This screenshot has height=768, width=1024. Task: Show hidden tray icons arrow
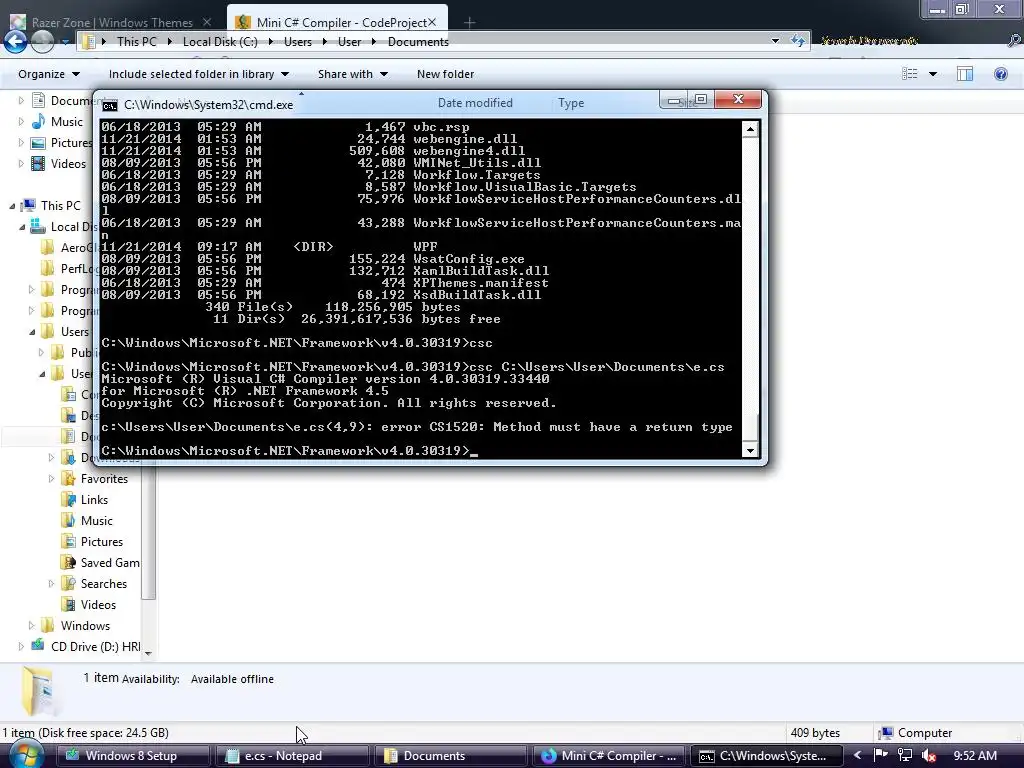(x=857, y=755)
